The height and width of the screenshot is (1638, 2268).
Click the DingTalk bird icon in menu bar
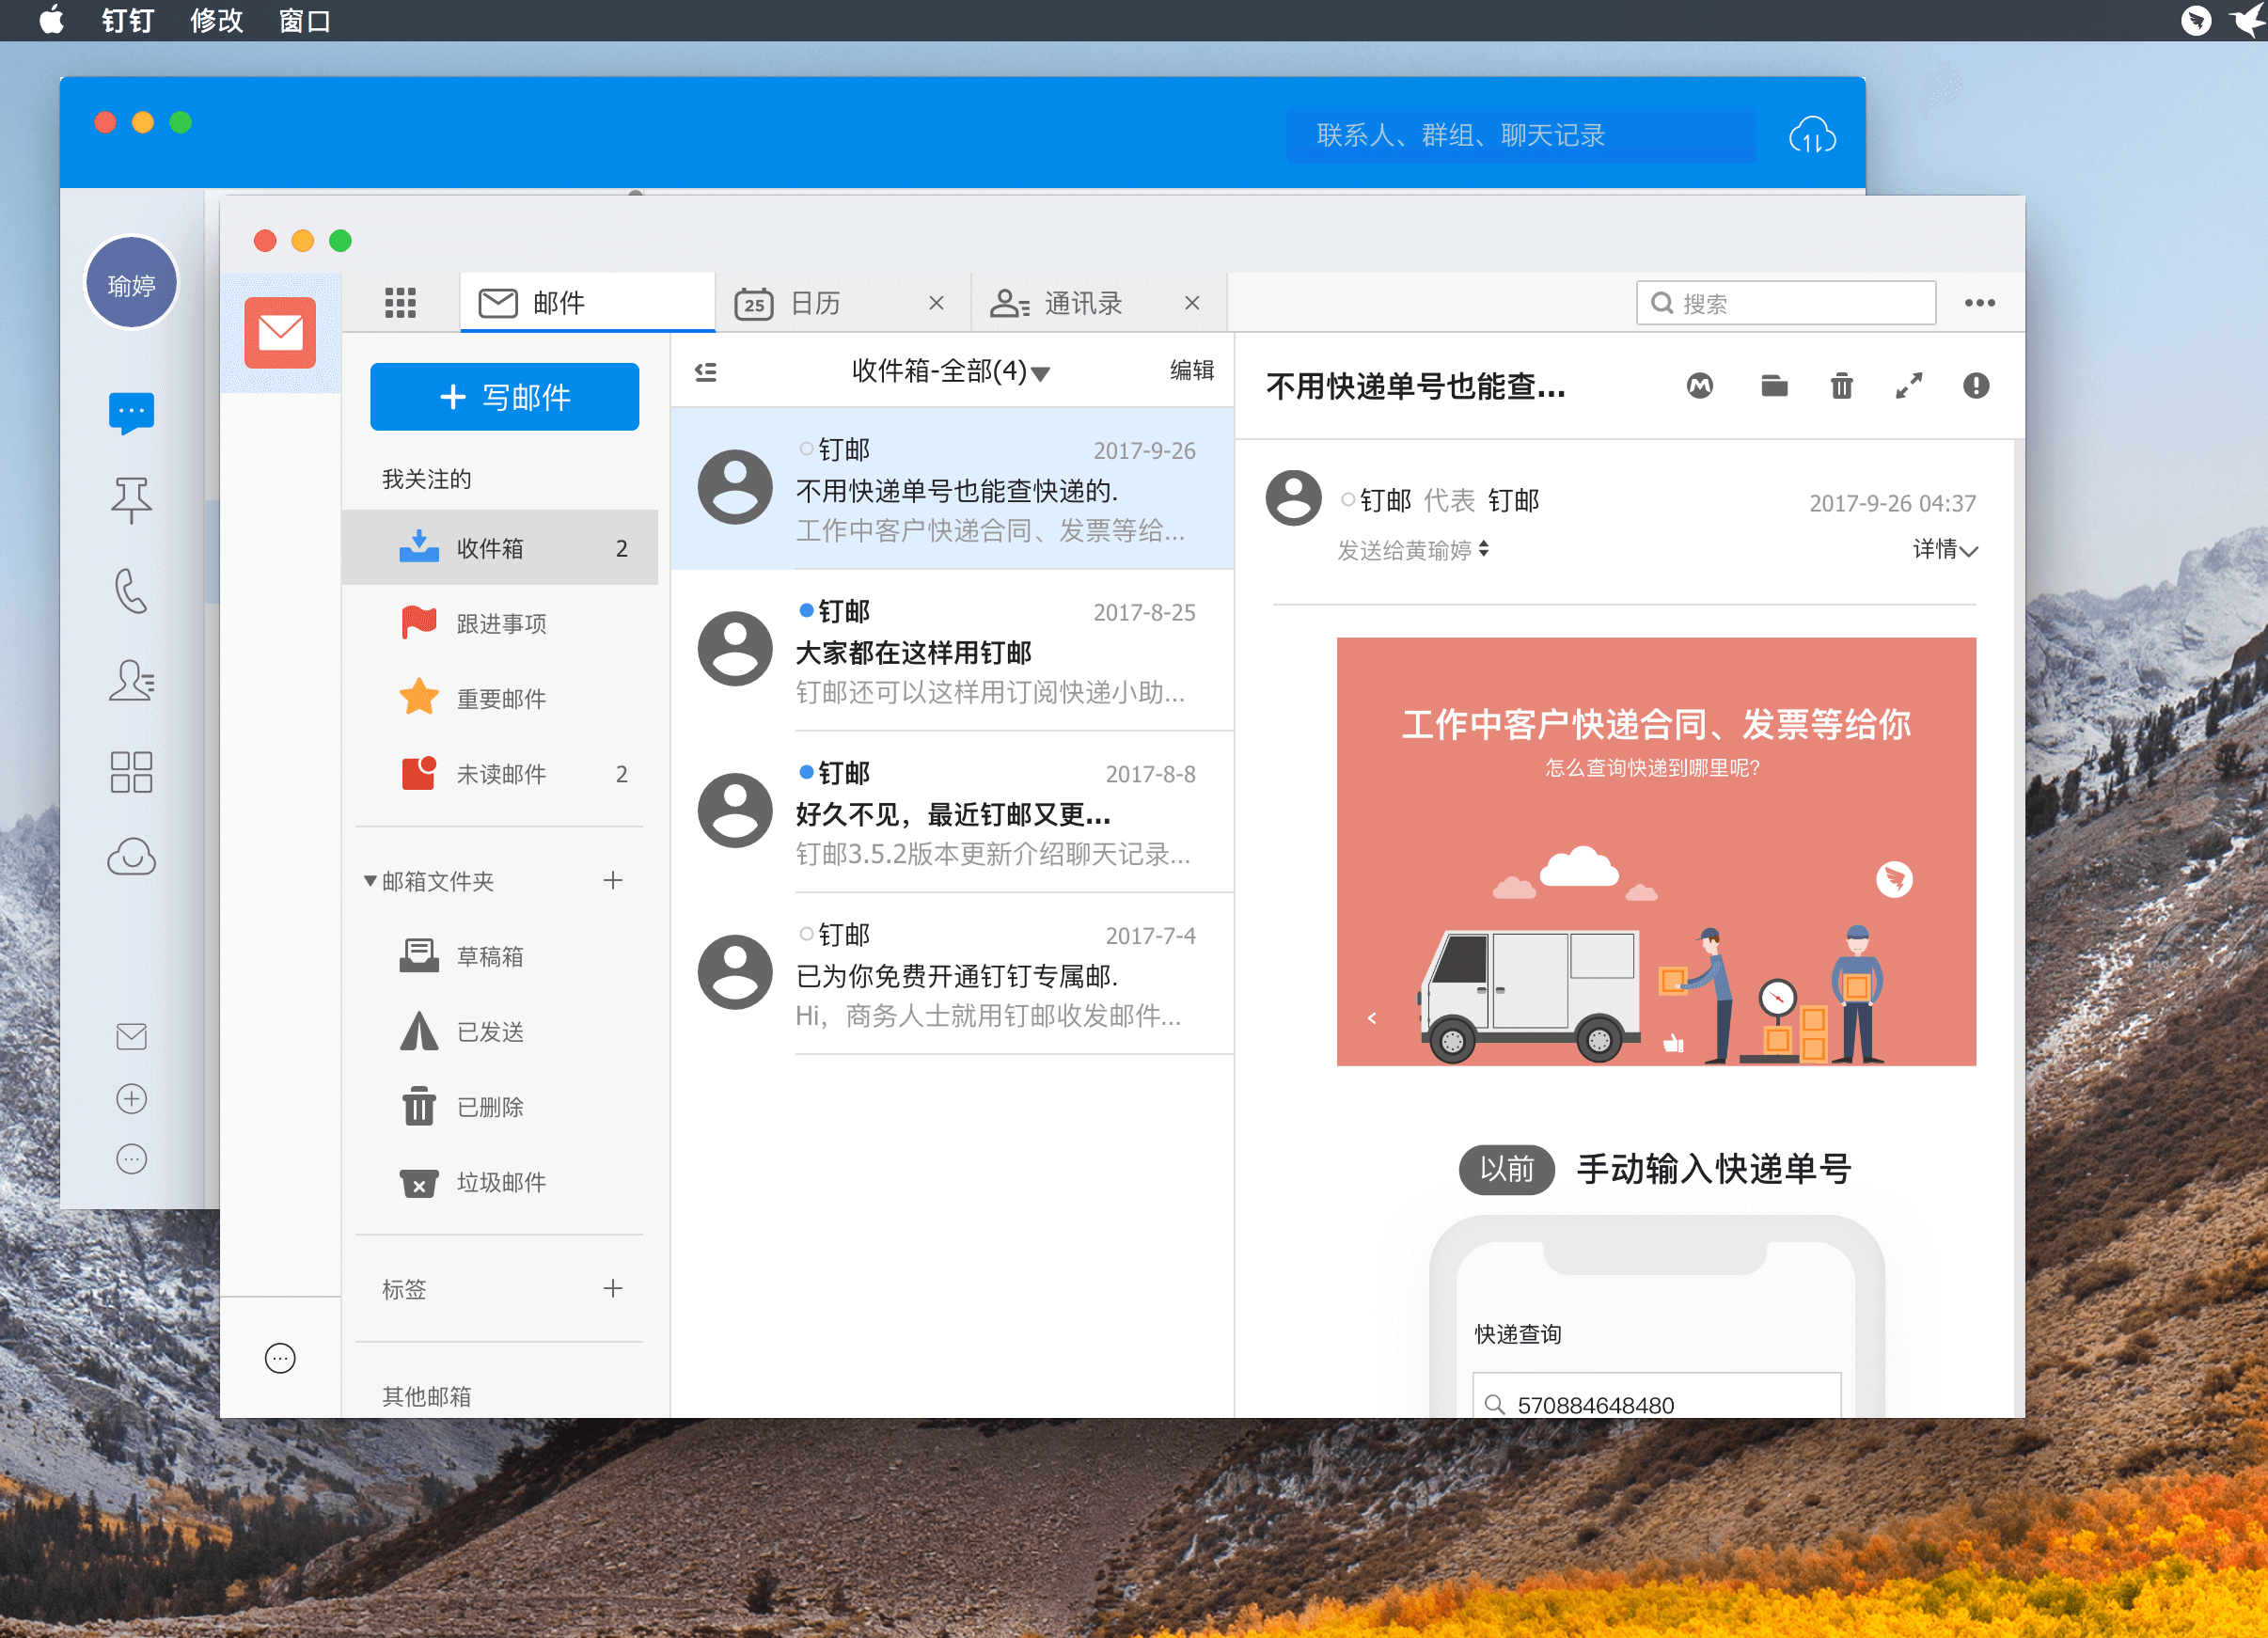2195,20
